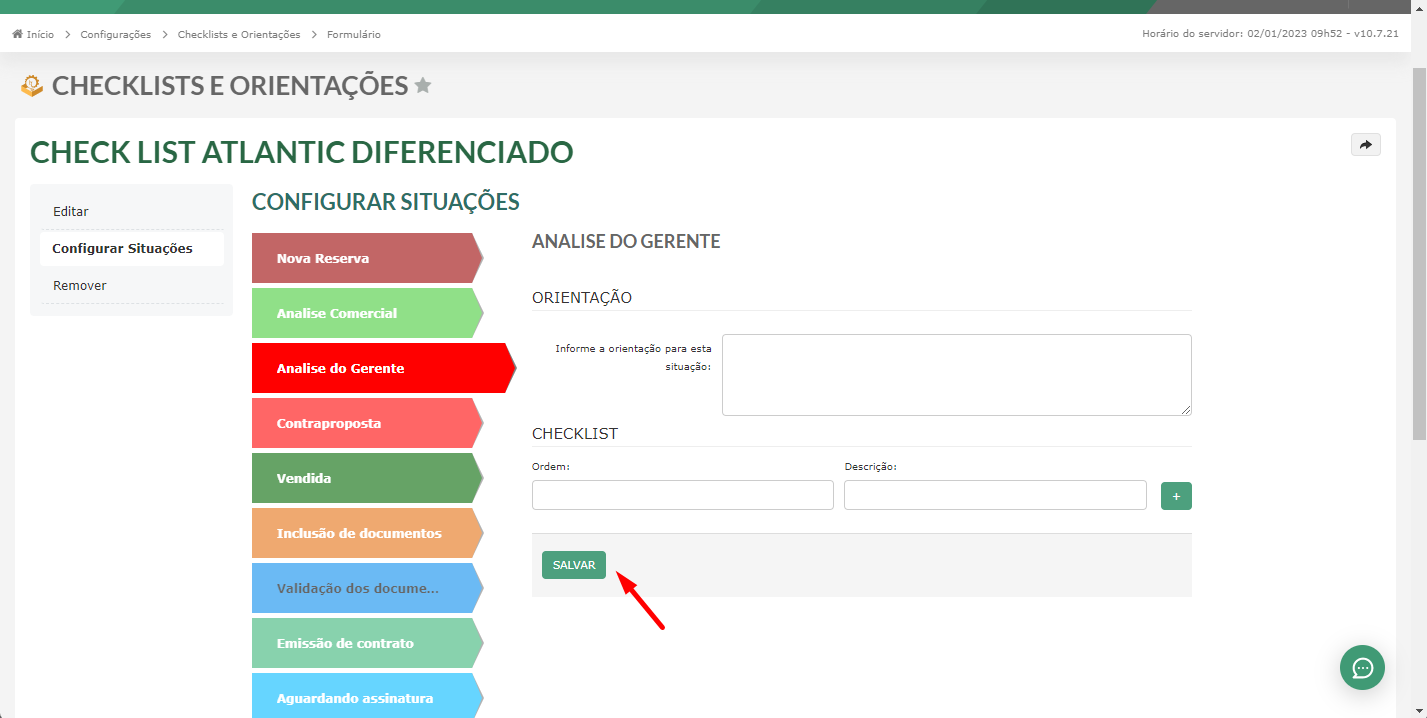The height and width of the screenshot is (718, 1427).
Task: Click the SALVAR button
Action: point(574,565)
